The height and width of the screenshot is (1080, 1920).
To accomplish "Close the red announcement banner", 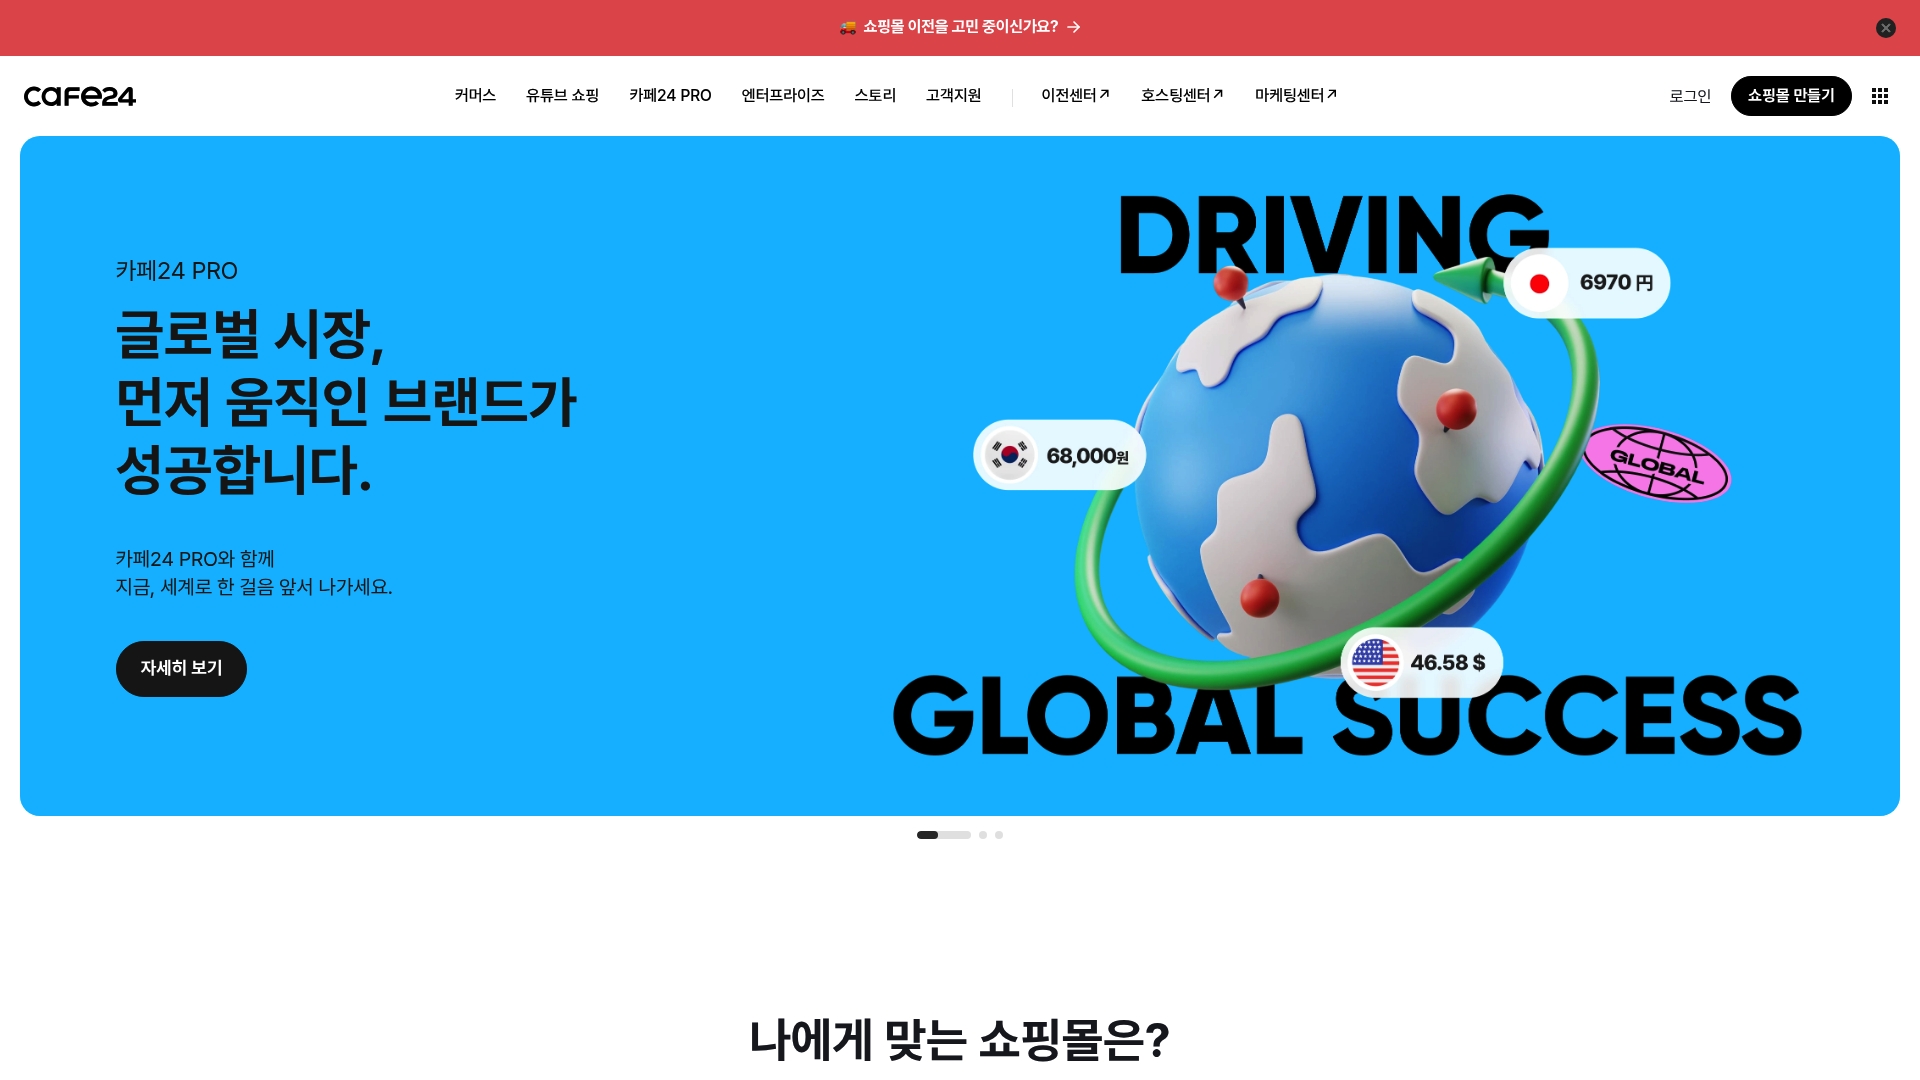I will (1885, 28).
